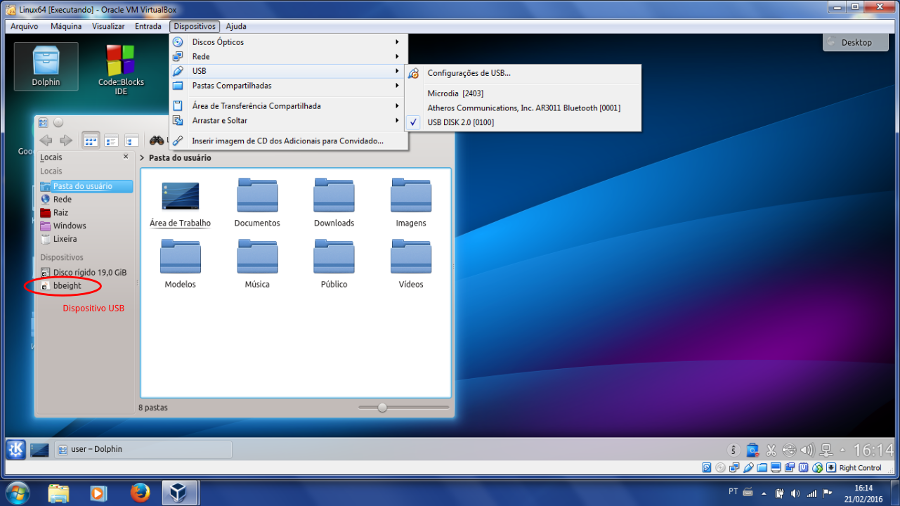Open the Dolphin desktop icon
The height and width of the screenshot is (506, 900).
point(46,66)
